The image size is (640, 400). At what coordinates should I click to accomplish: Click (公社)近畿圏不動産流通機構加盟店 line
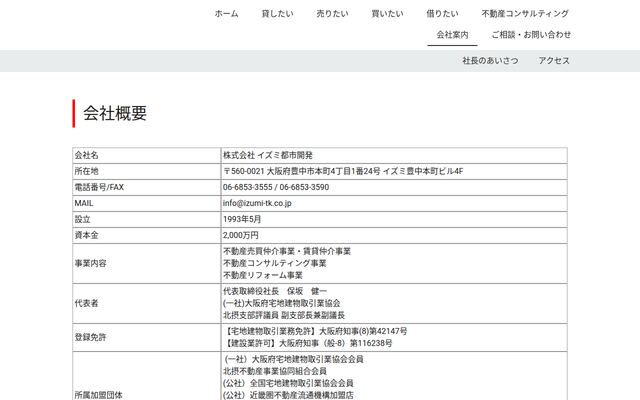pos(288,395)
